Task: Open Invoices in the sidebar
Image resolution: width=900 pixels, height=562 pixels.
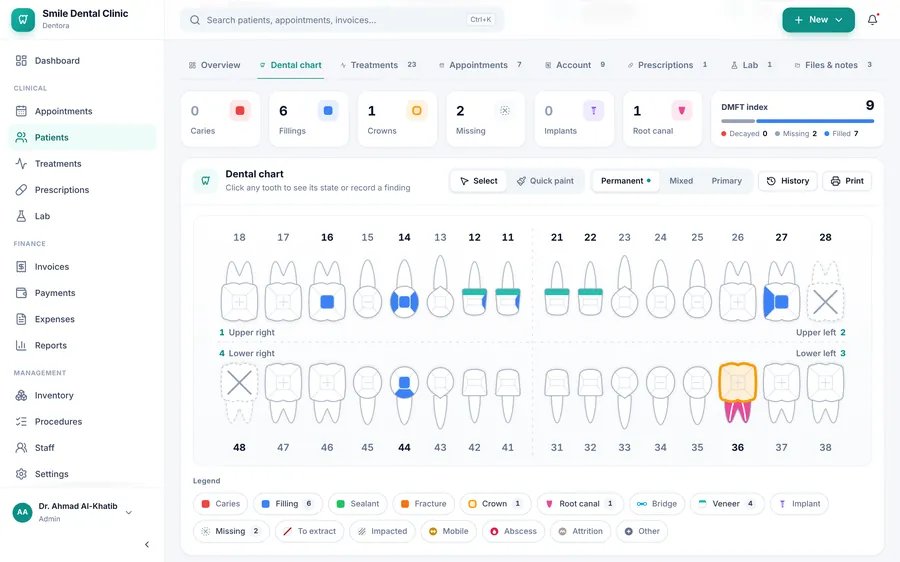Action: pos(82,266)
